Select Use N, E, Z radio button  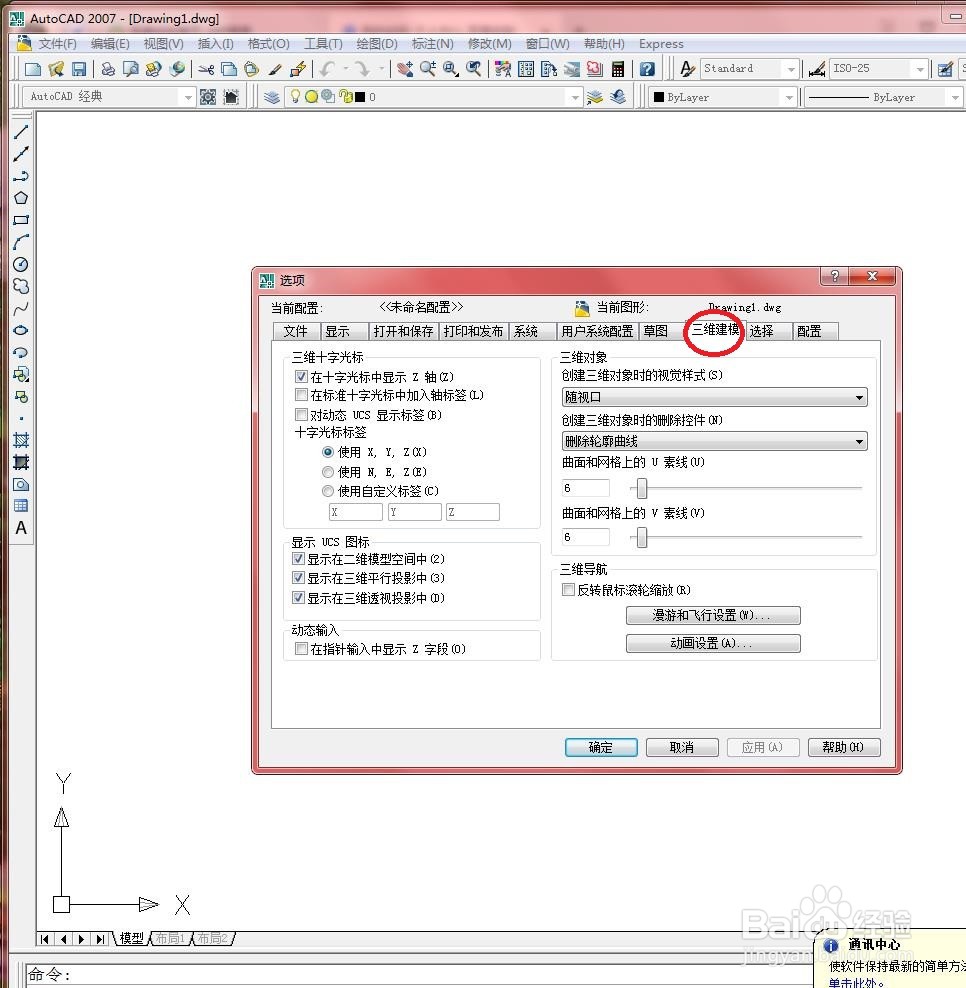[x=328, y=472]
